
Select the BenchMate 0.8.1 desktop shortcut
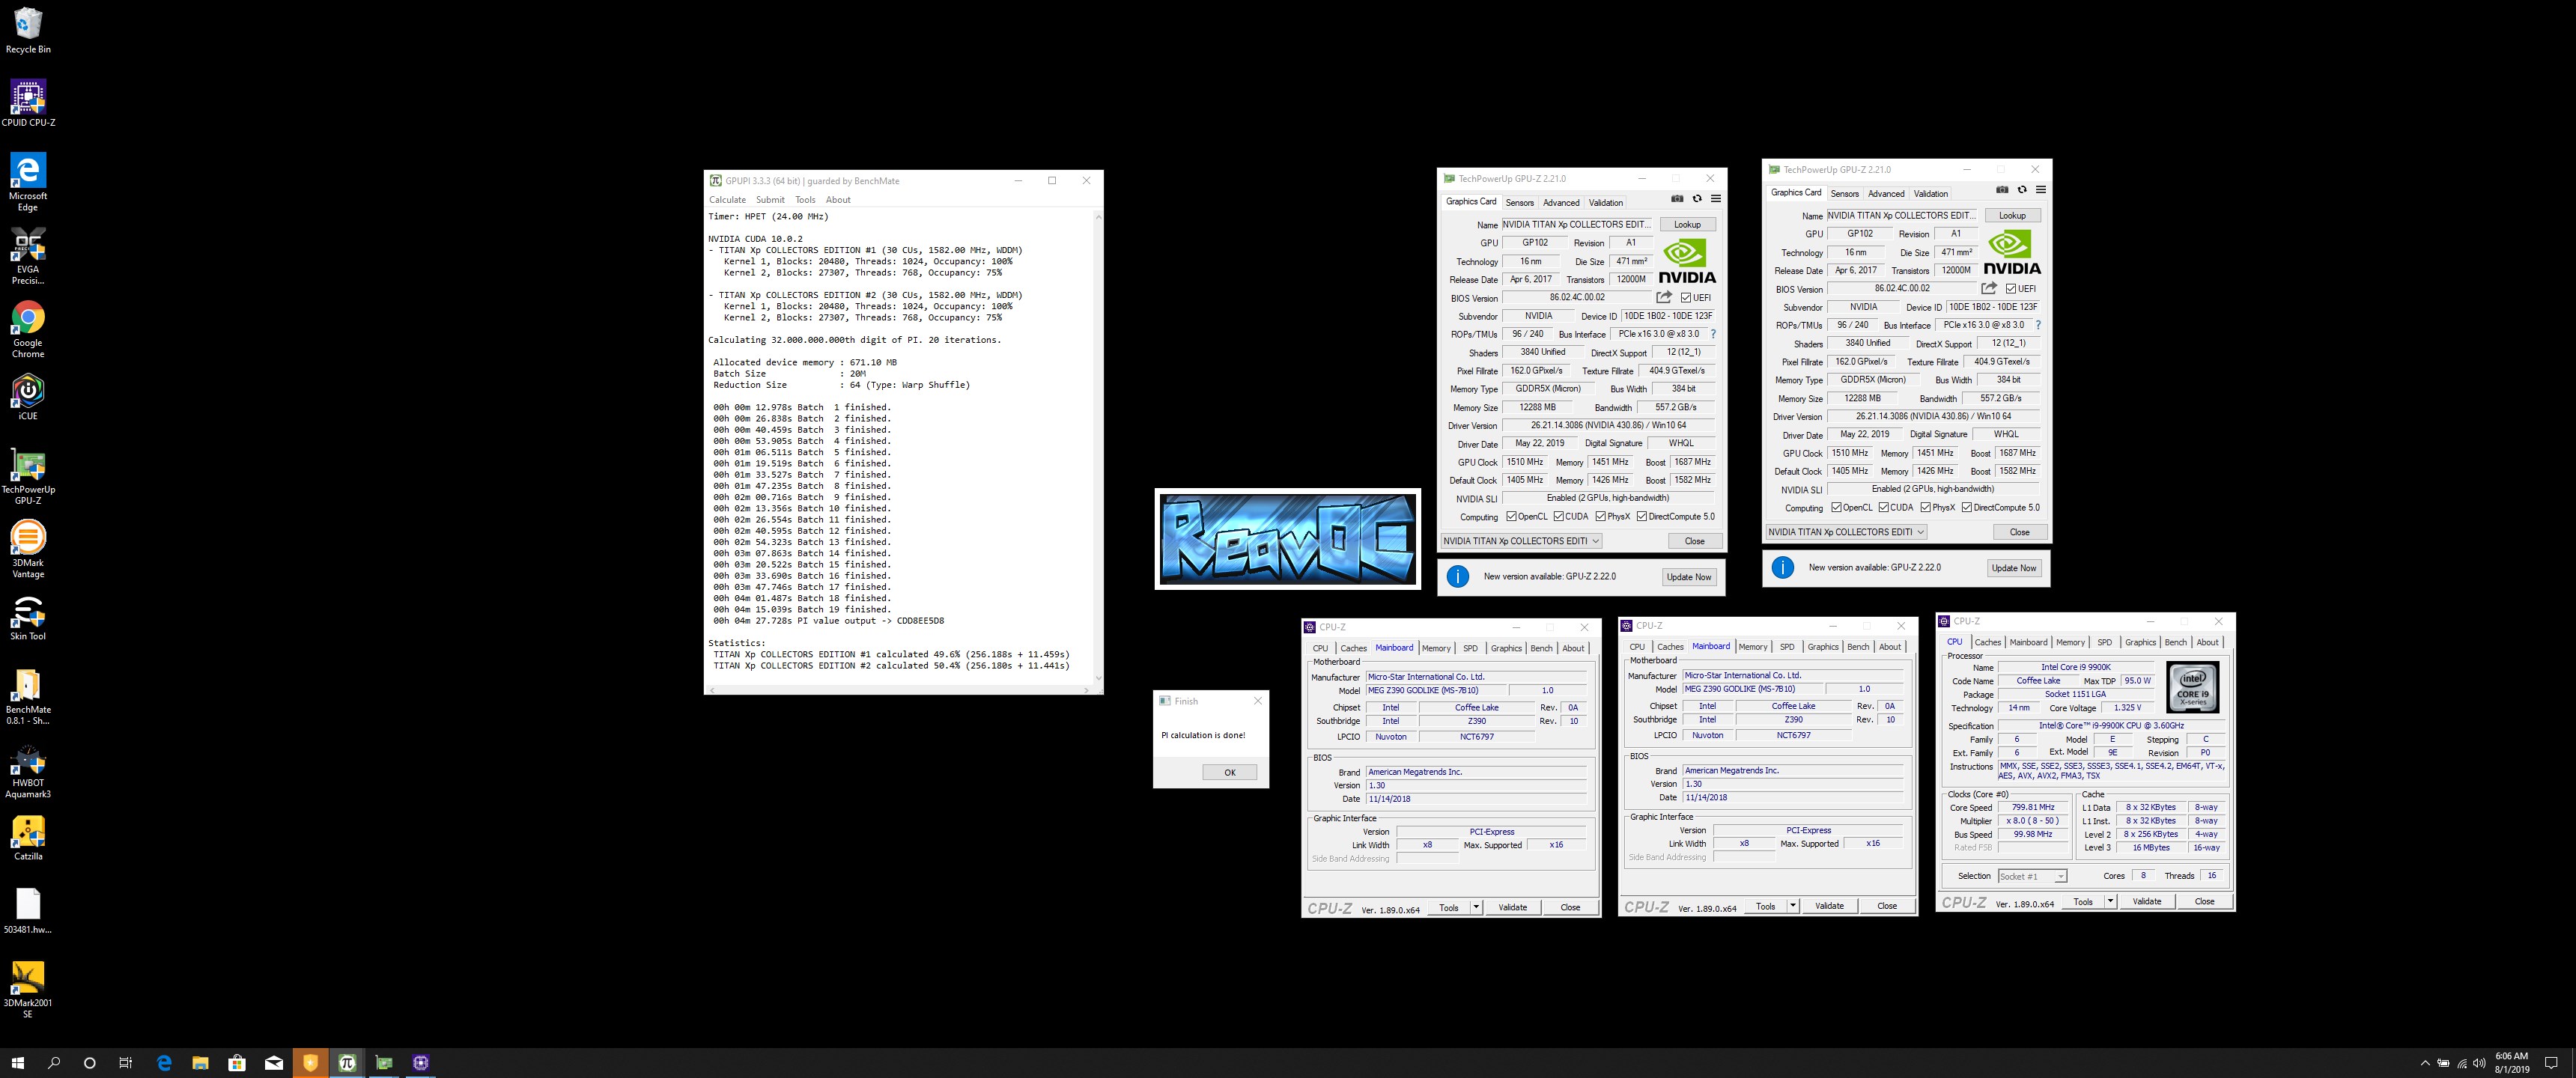[28, 696]
